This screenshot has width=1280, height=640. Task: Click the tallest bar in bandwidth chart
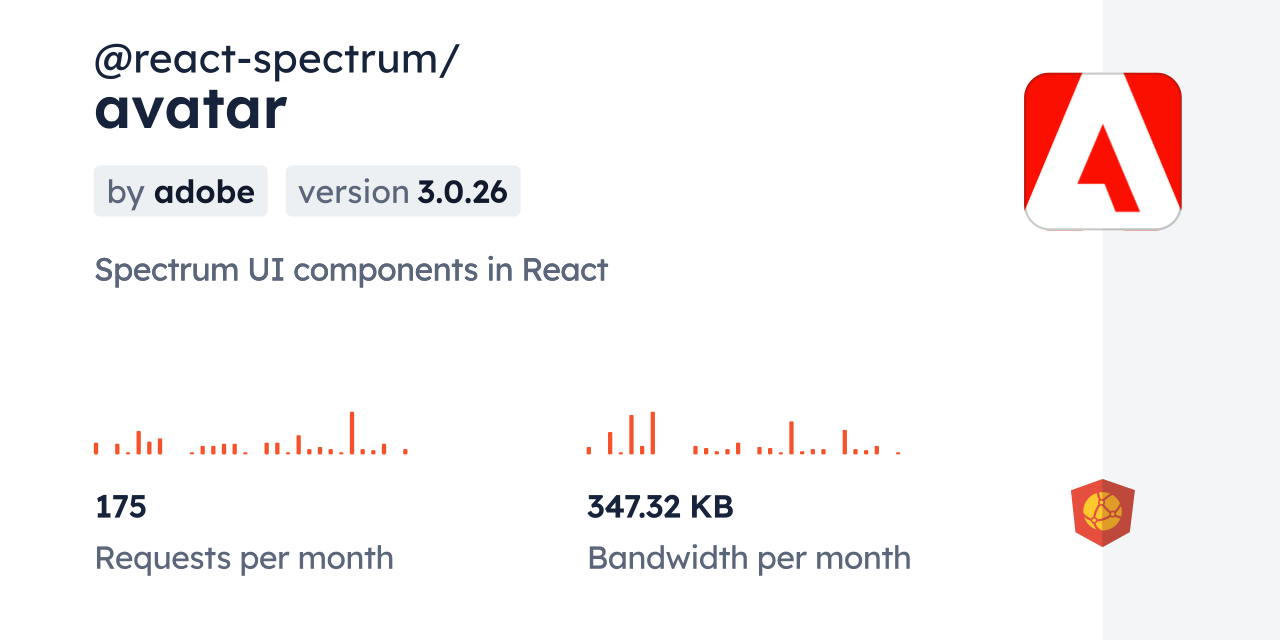coord(653,433)
